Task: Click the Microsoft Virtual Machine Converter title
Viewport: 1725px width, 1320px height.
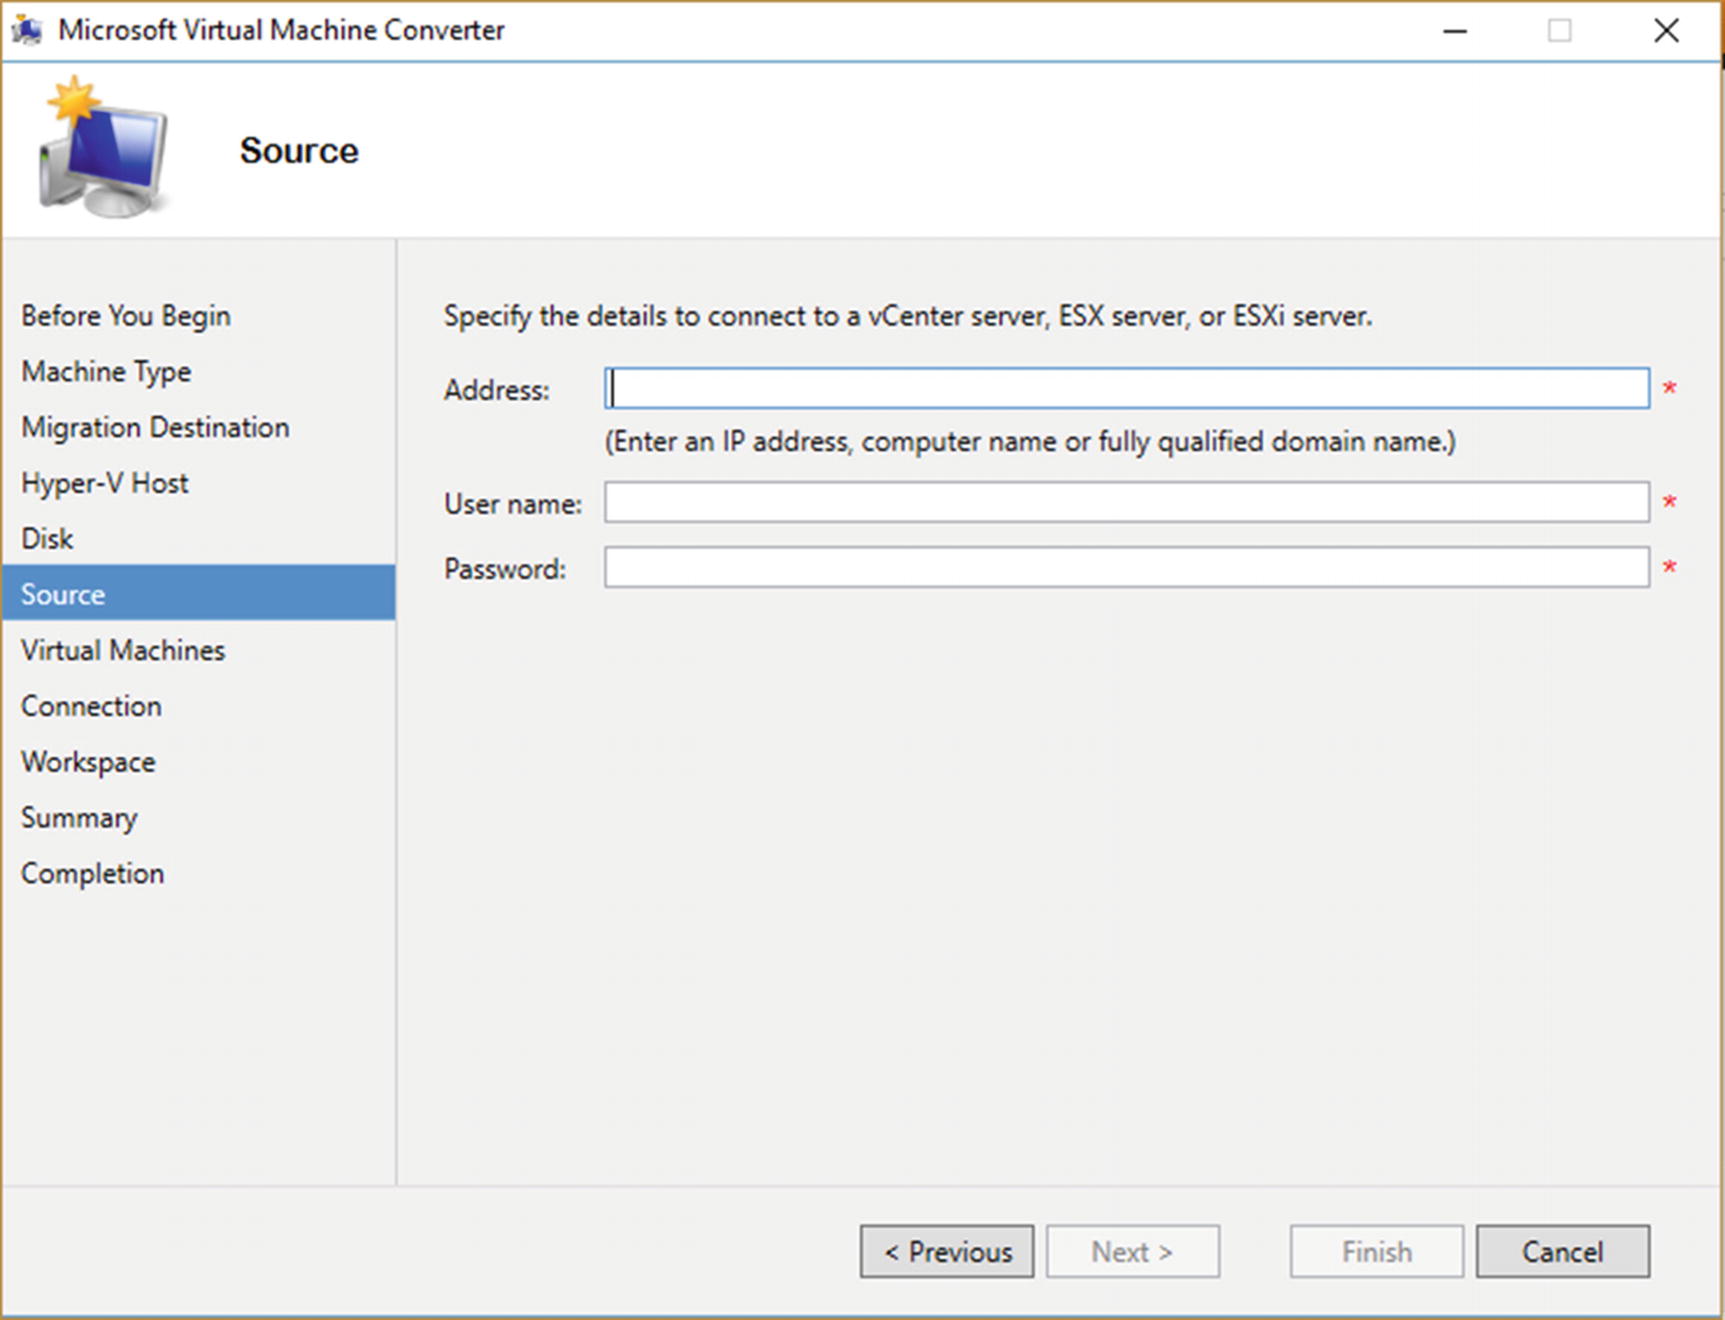Action: (x=281, y=30)
